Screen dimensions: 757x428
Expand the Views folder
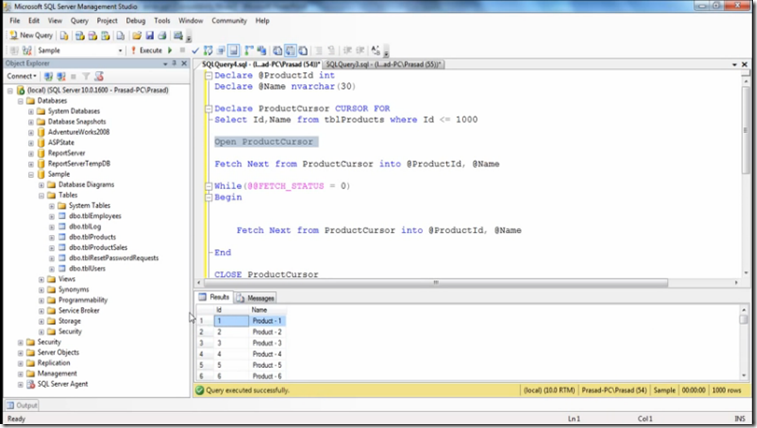click(x=42, y=279)
